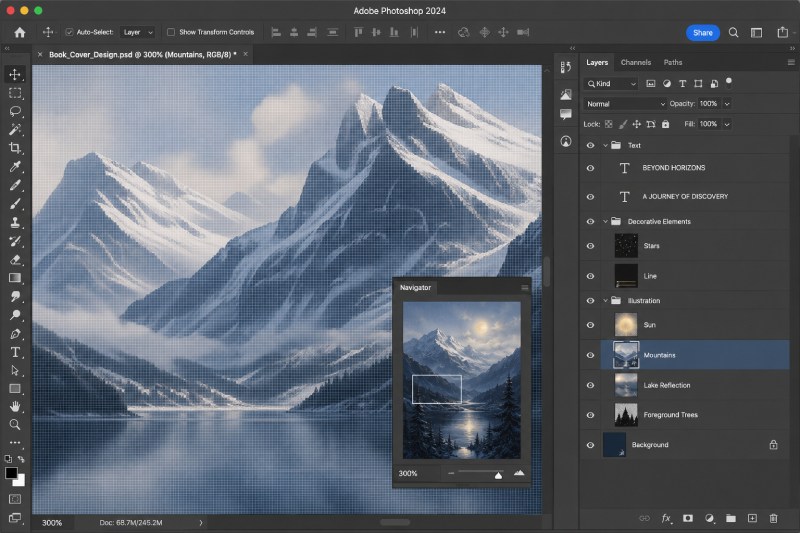Select the Rectangular Marquee tool
800x533 pixels.
tap(15, 93)
